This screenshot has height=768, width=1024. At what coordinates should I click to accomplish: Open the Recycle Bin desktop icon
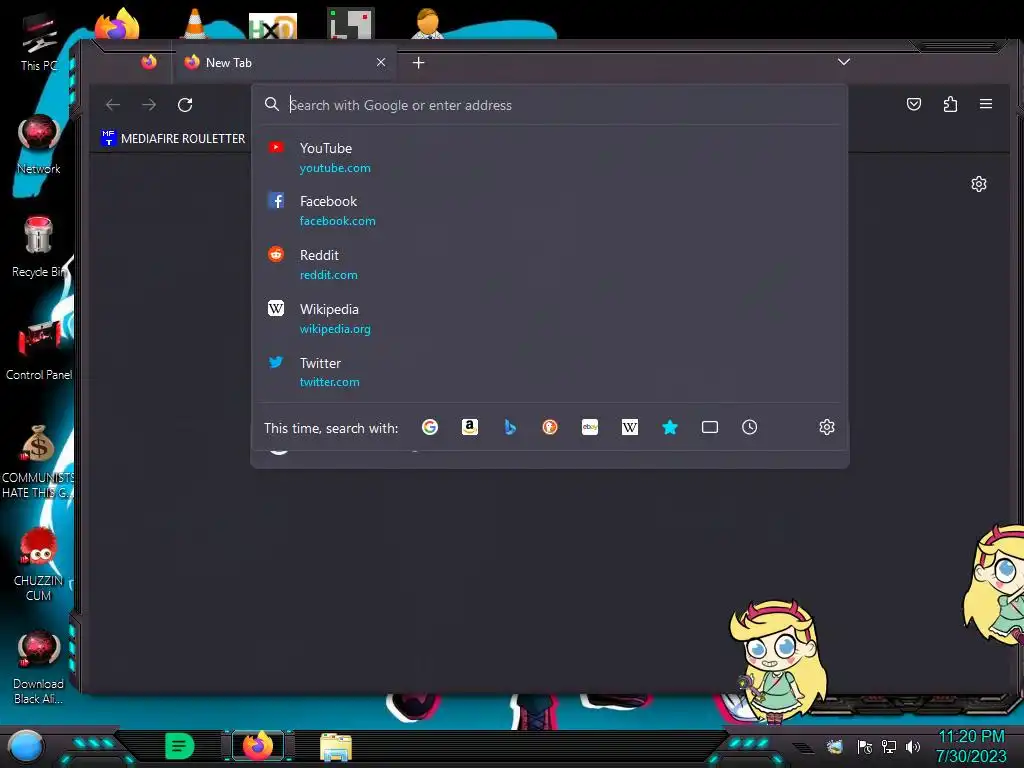39,247
